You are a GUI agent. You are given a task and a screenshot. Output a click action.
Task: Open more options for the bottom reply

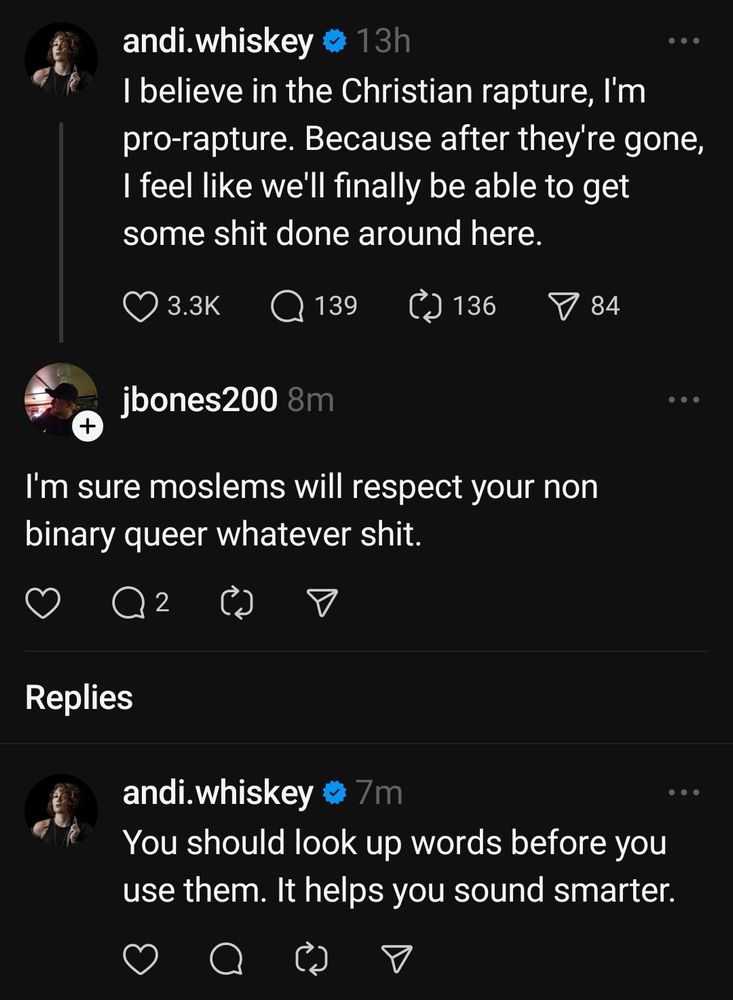[684, 793]
